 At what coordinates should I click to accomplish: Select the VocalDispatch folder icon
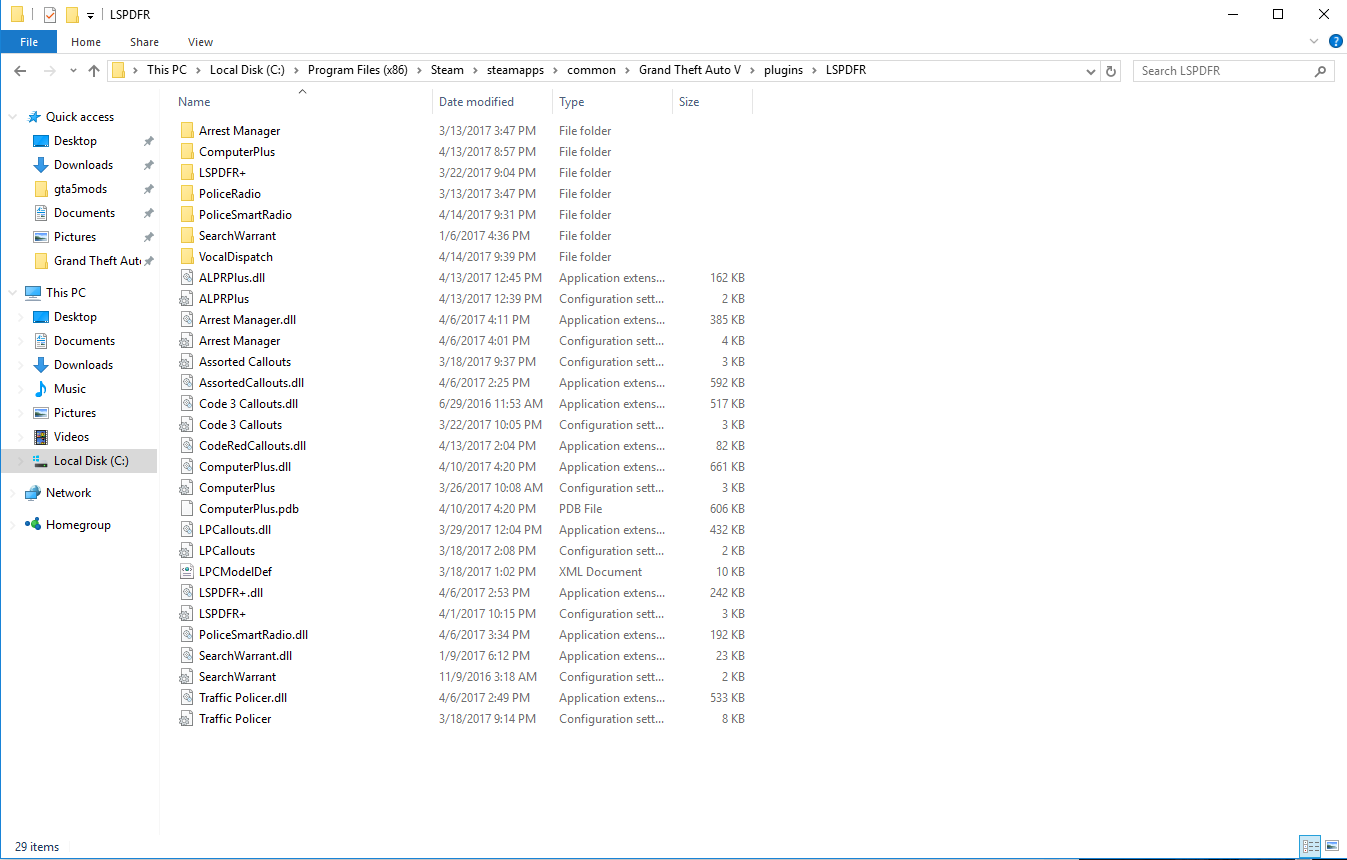187,257
